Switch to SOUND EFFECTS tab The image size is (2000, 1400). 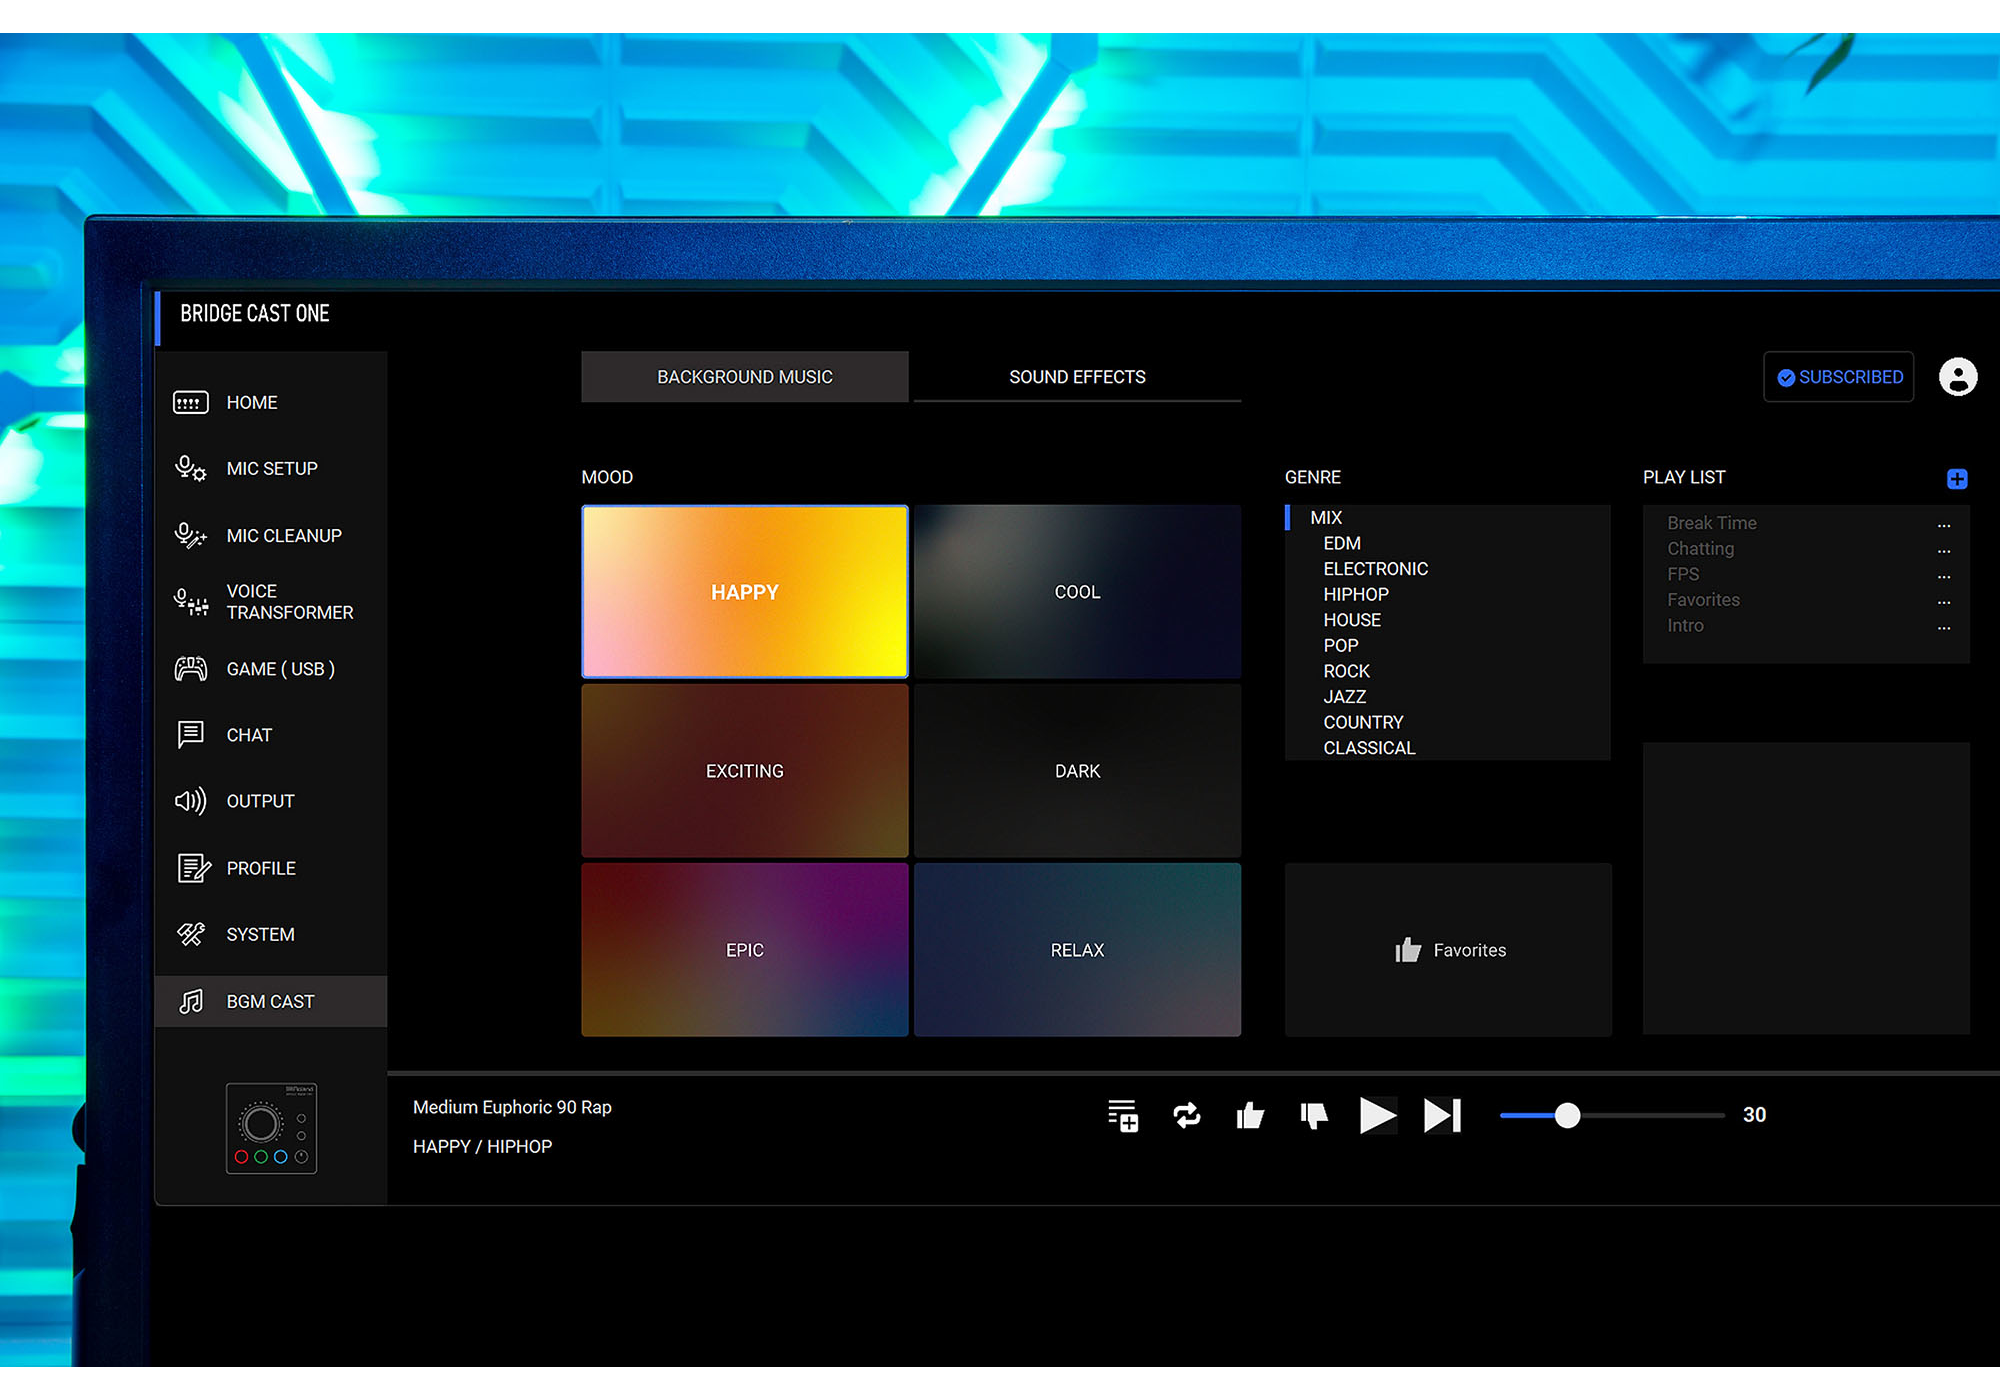tap(1077, 377)
